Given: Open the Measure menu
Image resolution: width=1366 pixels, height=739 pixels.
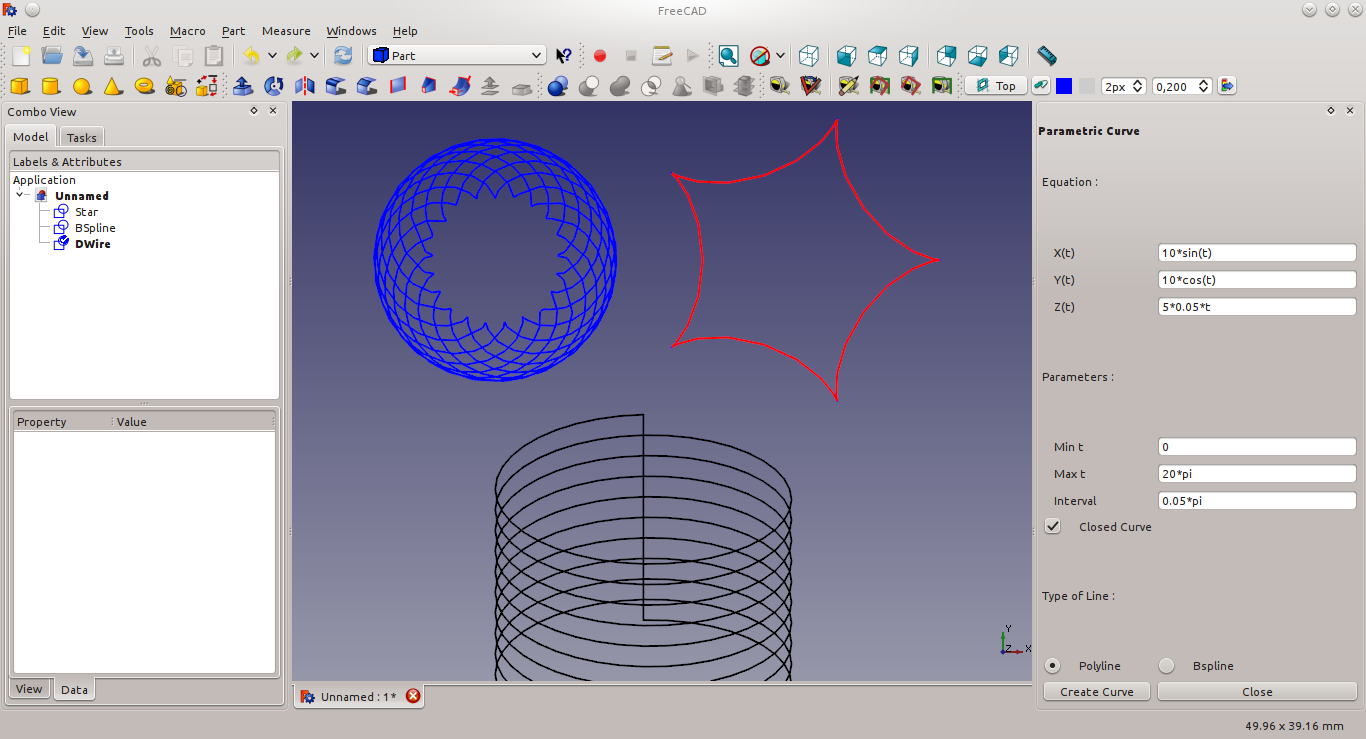Looking at the screenshot, I should tap(286, 31).
